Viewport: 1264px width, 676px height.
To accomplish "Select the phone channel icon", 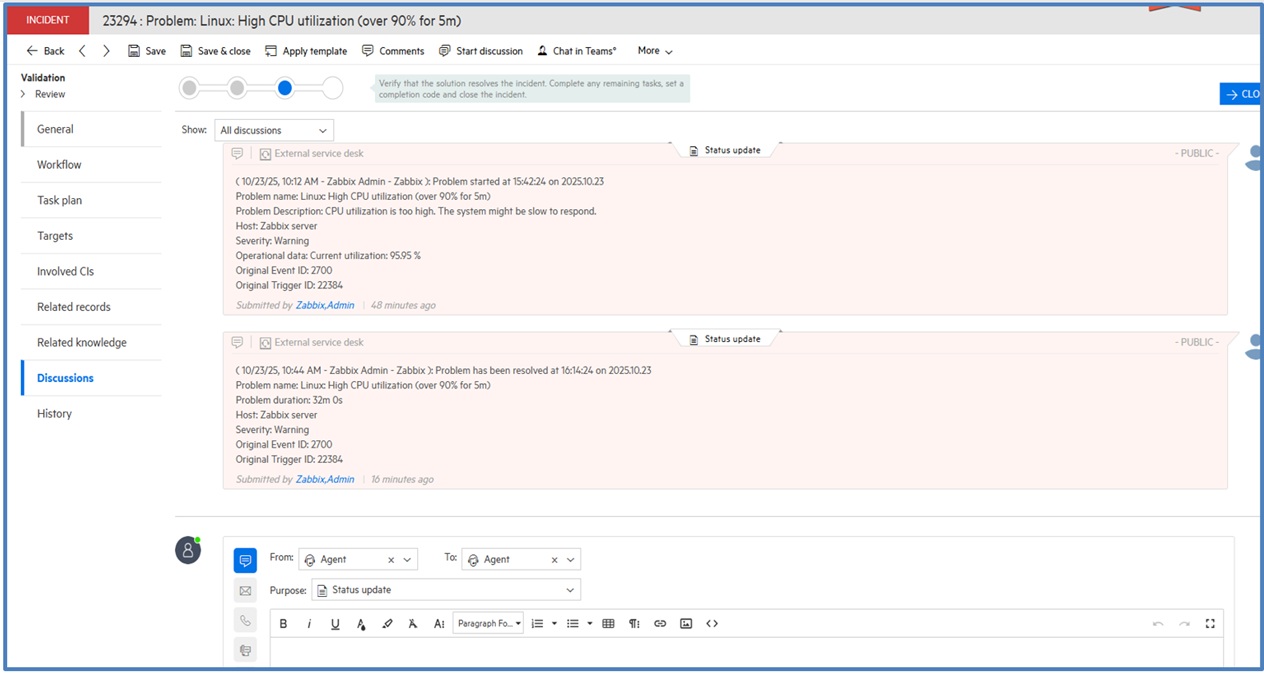I will click(245, 620).
